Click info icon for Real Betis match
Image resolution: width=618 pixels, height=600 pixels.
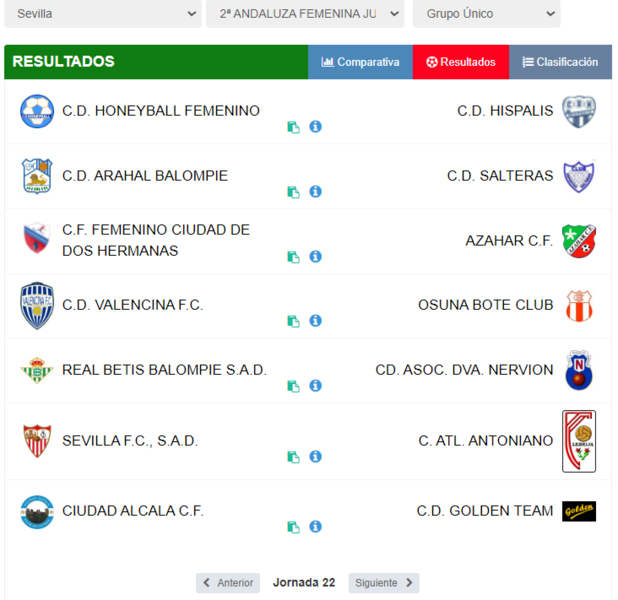315,385
